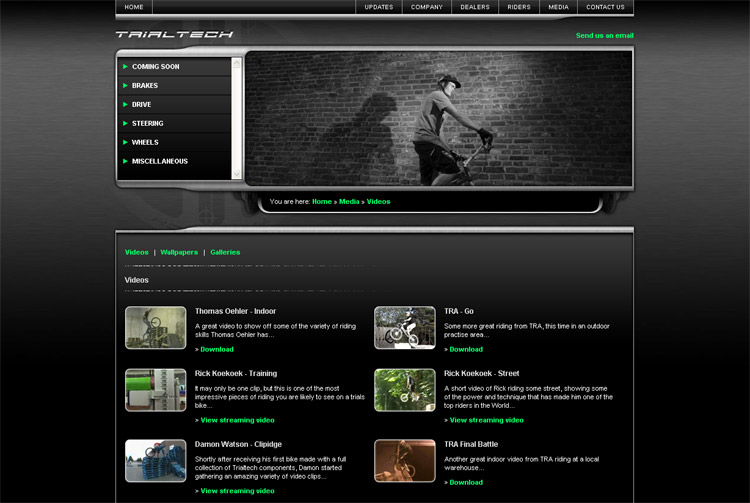750x503 pixels.
Task: Click the 'Videos' section heading
Action: click(x=137, y=280)
